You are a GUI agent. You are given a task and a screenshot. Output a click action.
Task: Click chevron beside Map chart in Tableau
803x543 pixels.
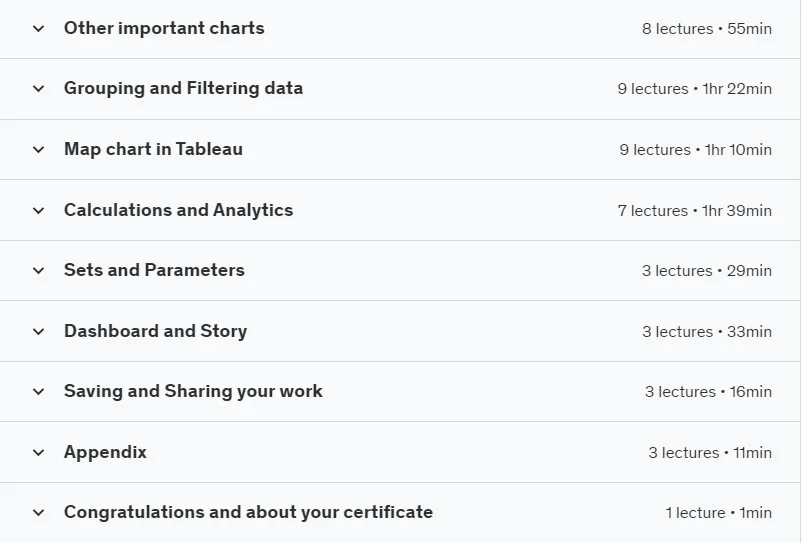[x=38, y=150]
